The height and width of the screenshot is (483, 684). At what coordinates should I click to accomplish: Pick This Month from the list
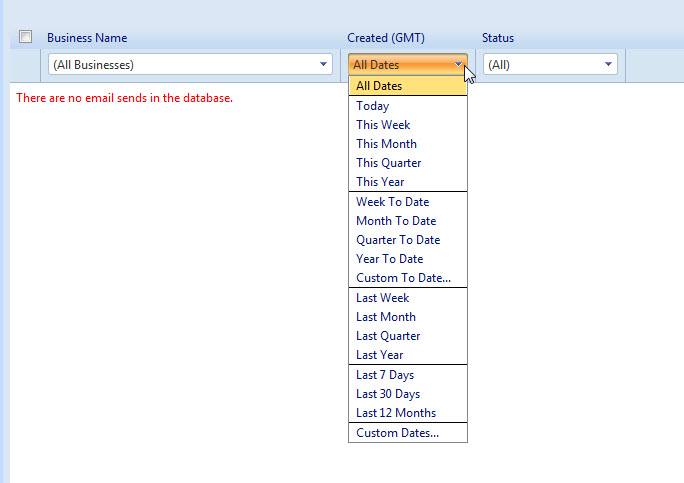click(386, 144)
